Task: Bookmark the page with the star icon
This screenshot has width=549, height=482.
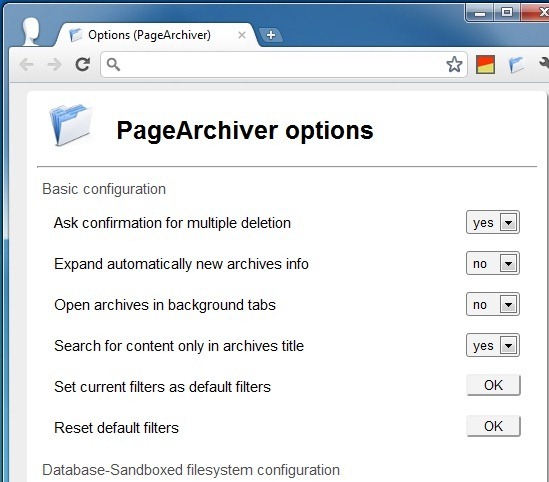Action: [454, 64]
